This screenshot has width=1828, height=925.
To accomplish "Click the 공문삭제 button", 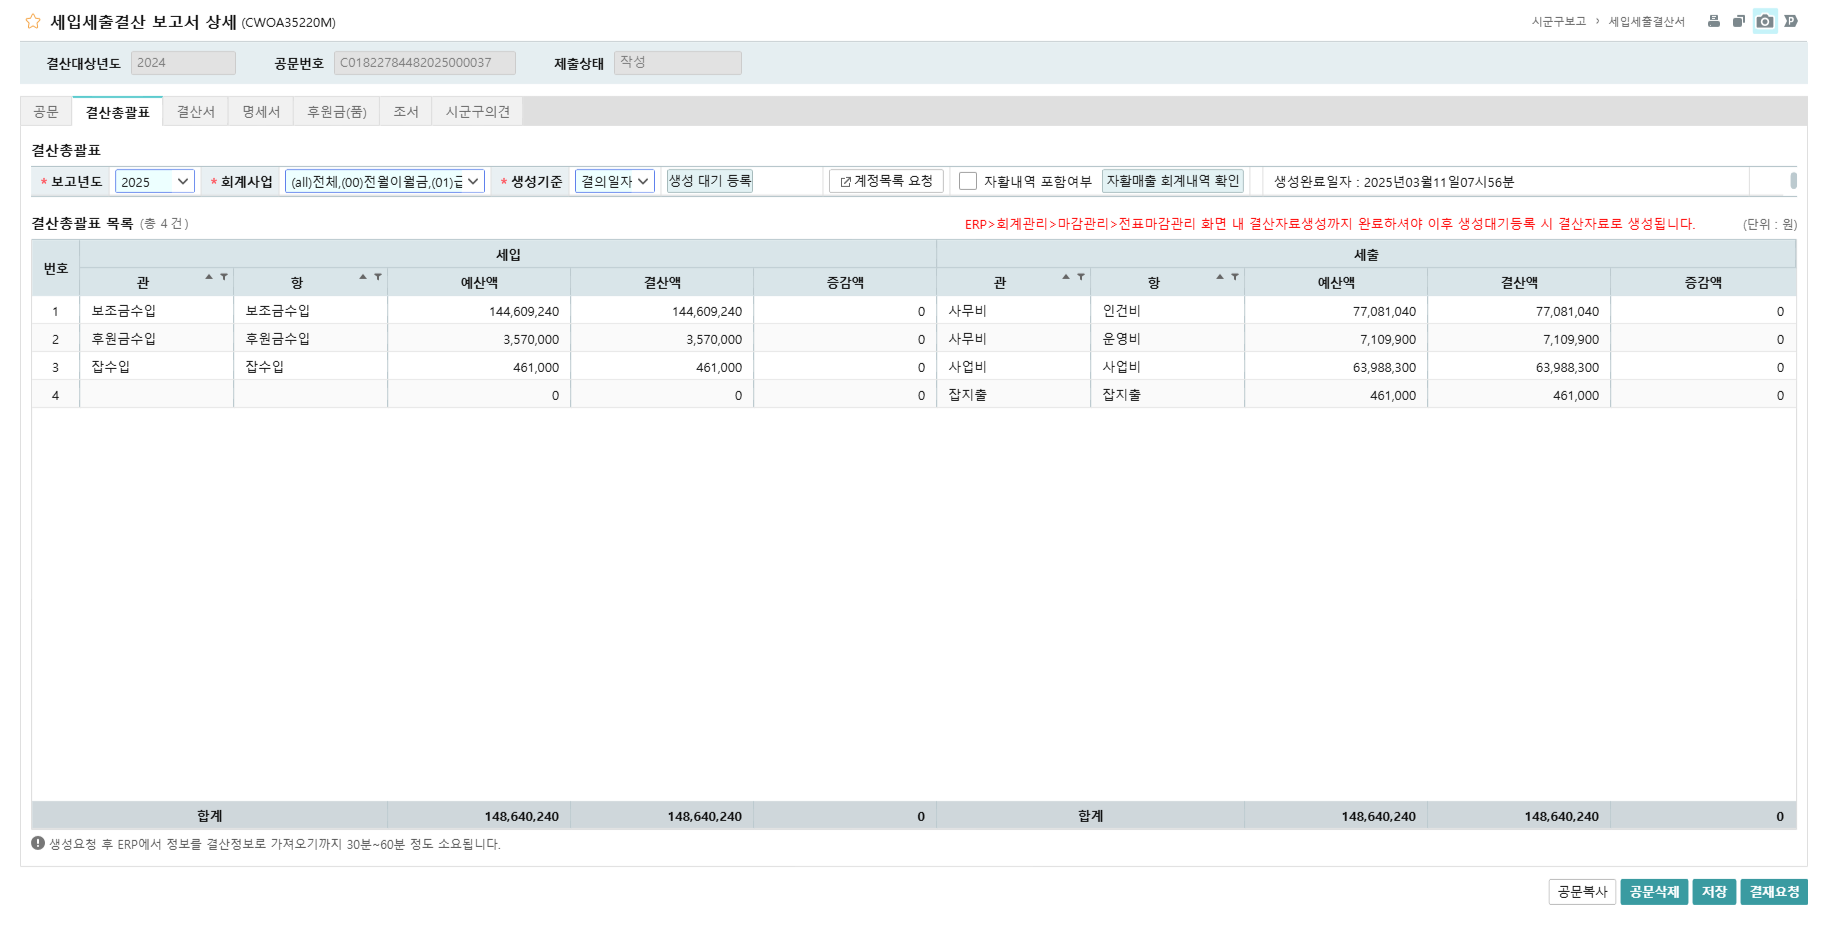I will tap(1654, 891).
